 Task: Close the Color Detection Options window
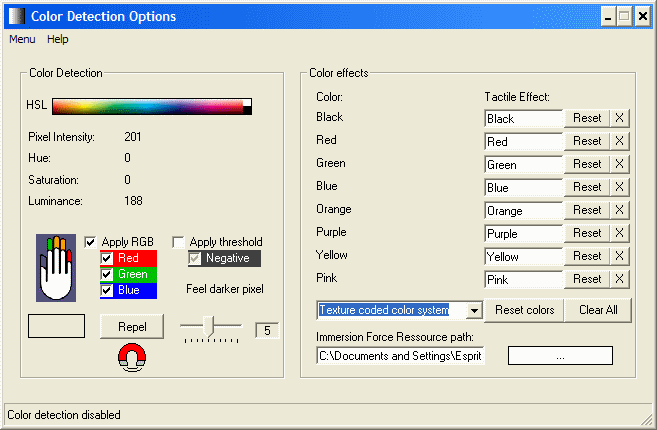pos(643,17)
